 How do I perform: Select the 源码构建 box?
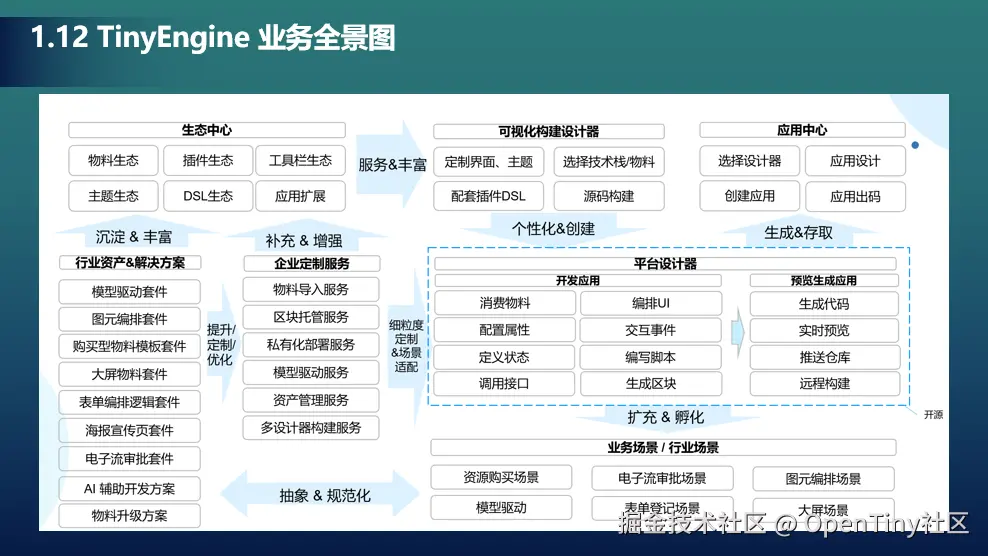click(x=609, y=196)
